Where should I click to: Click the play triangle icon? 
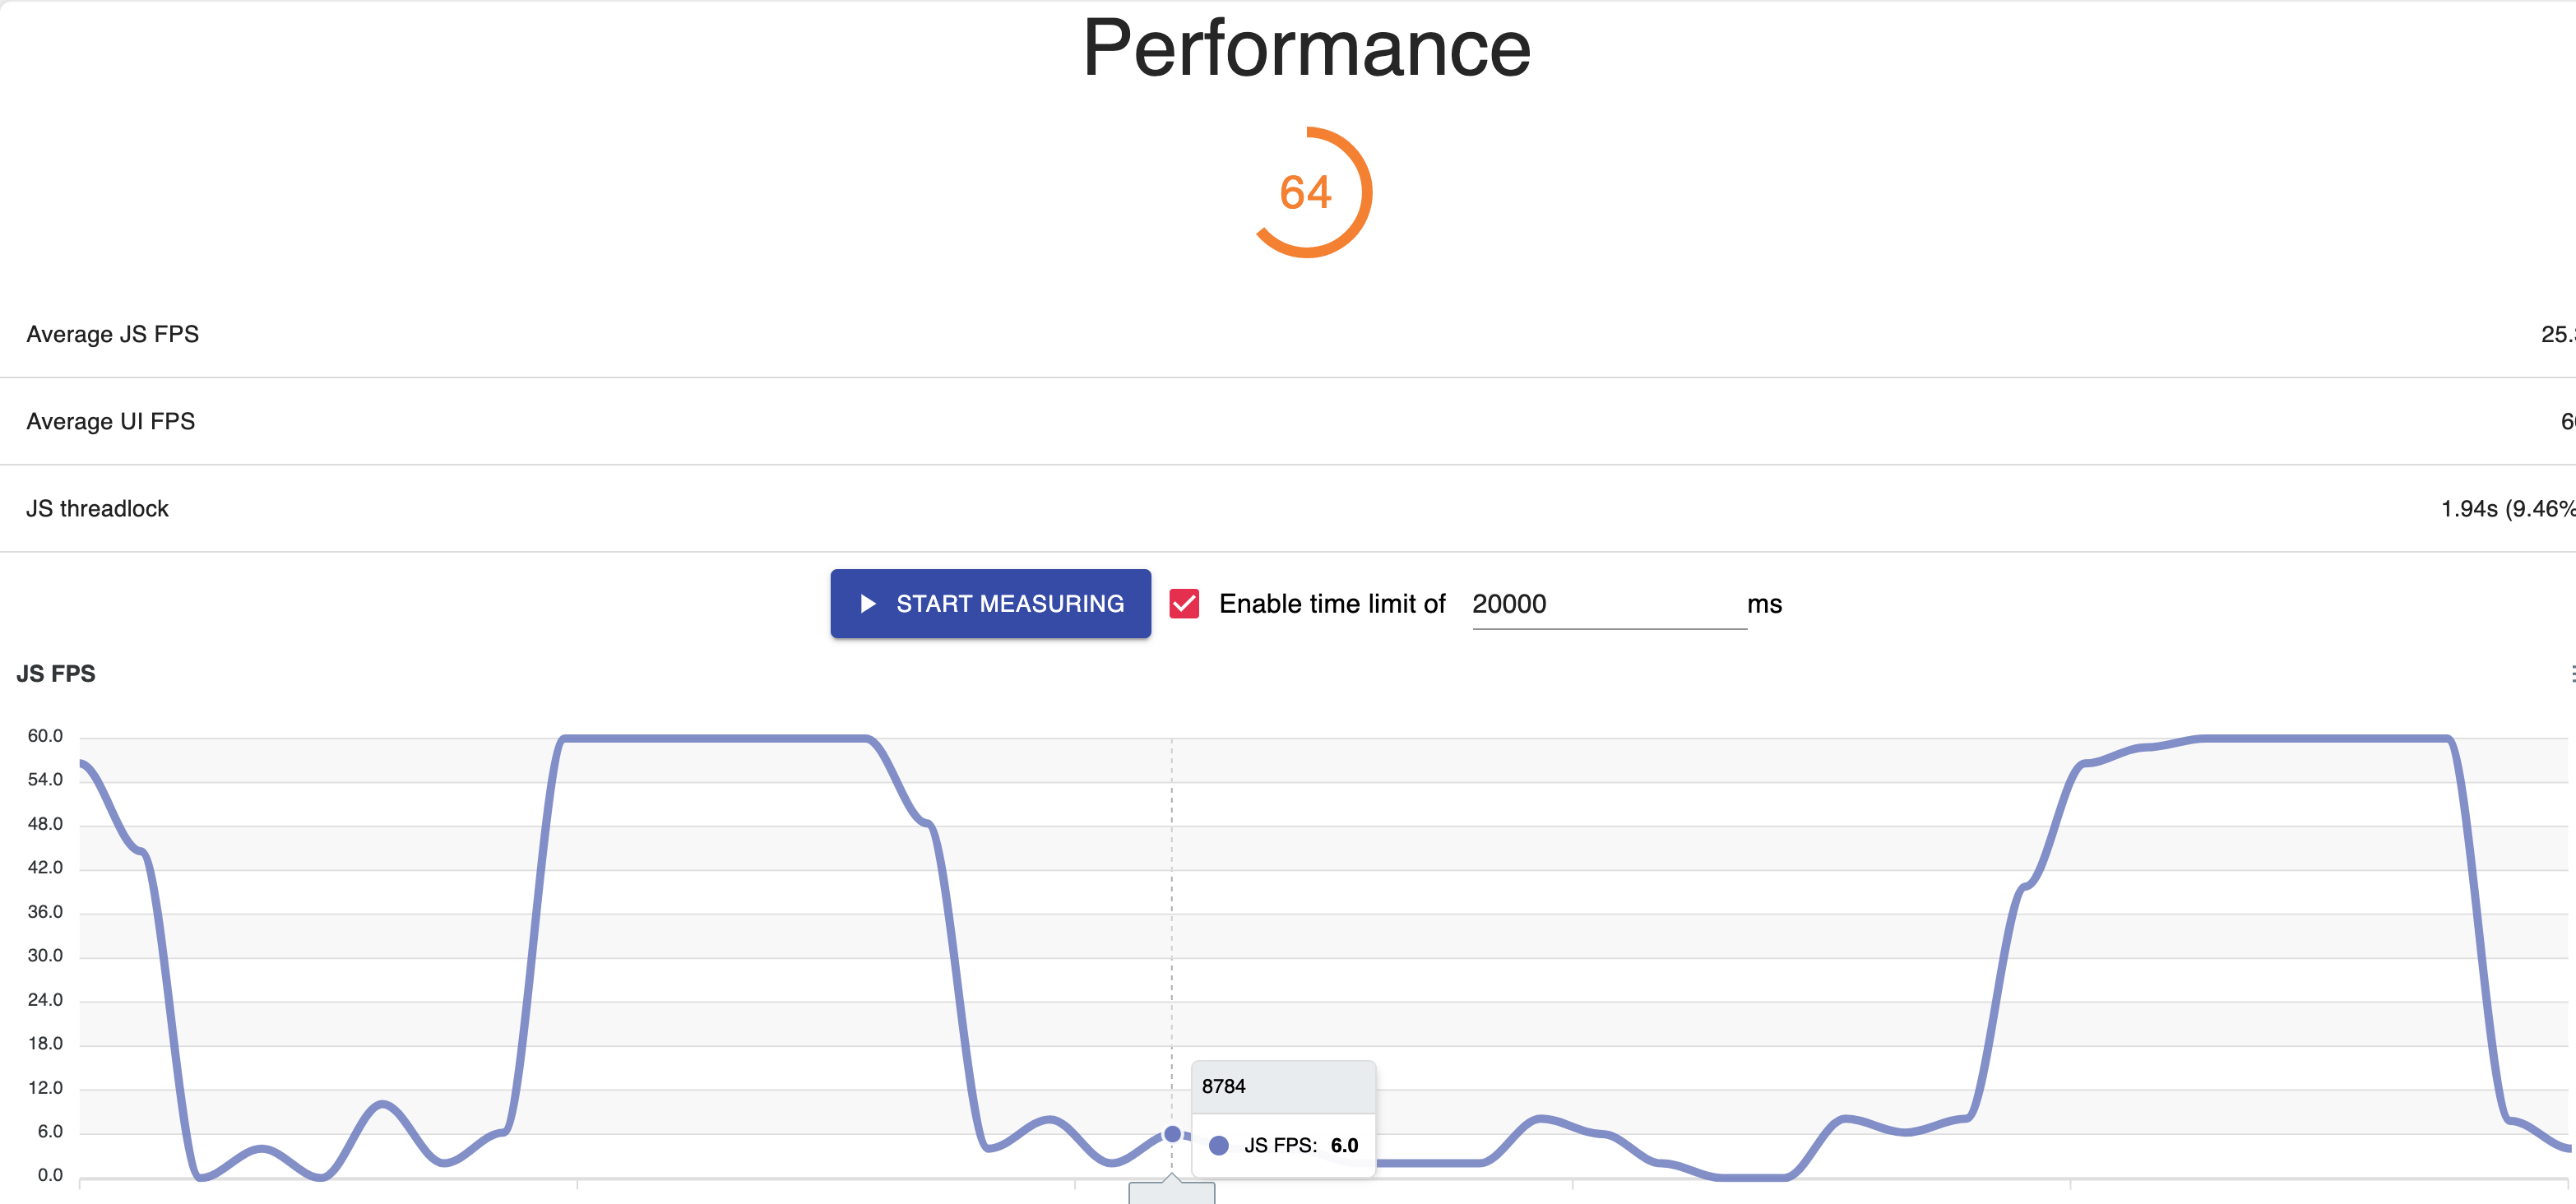click(x=867, y=603)
